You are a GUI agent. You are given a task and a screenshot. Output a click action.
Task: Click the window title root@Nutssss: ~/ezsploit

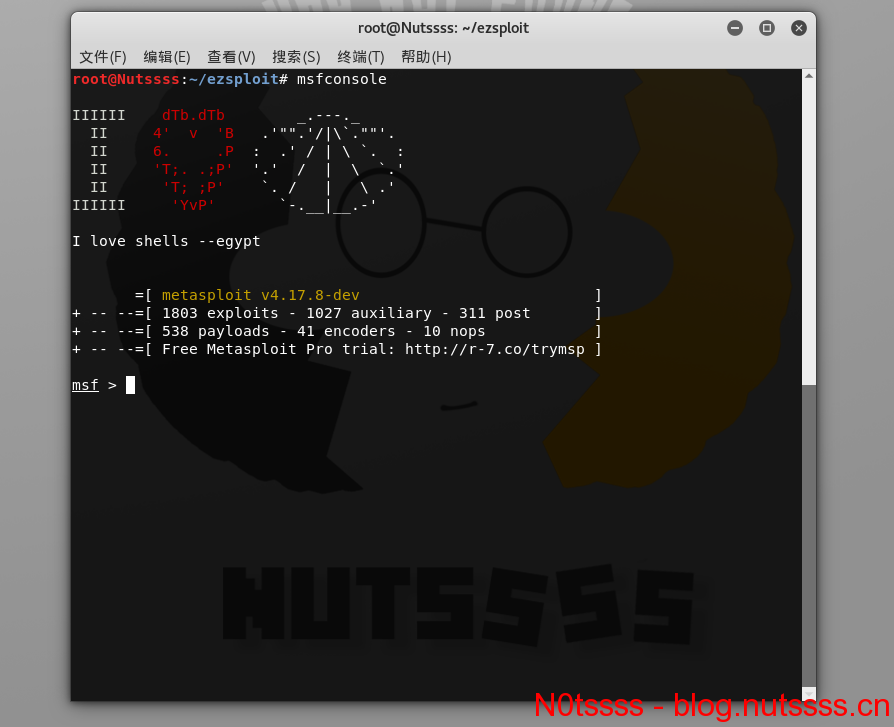443,28
